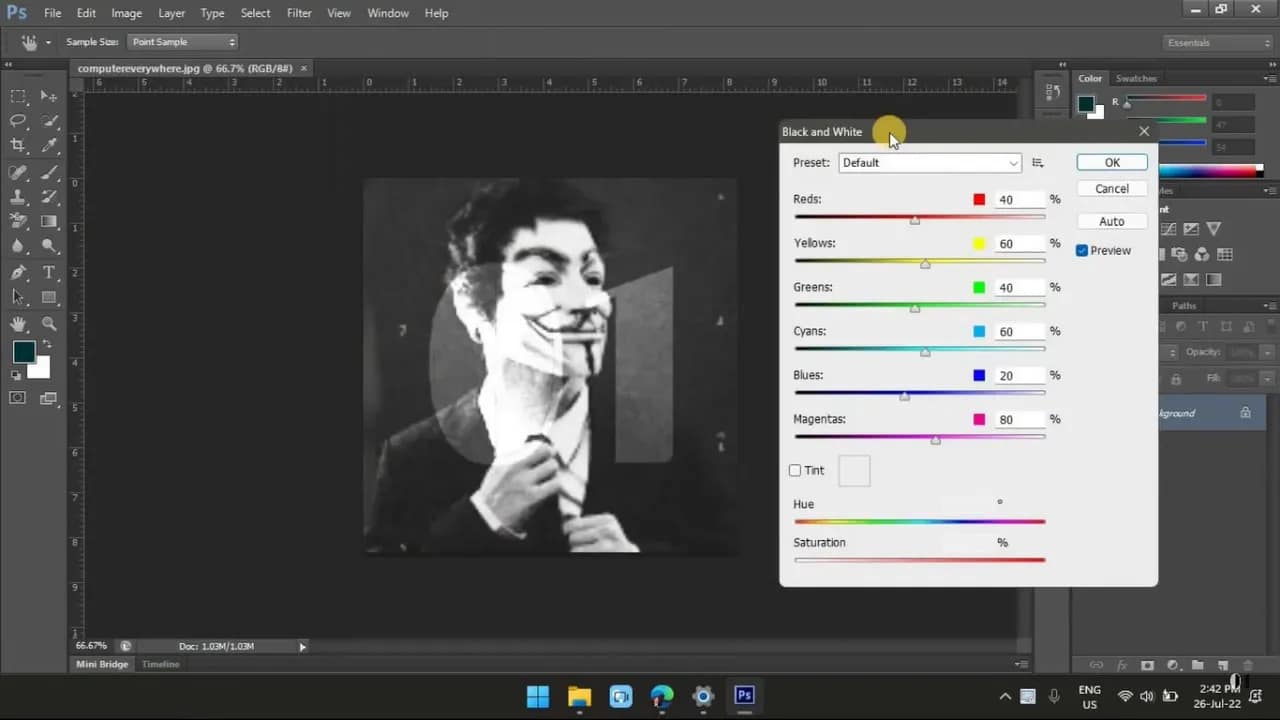The height and width of the screenshot is (720, 1280).
Task: Select the Pen tool in toolbar
Action: 18,273
